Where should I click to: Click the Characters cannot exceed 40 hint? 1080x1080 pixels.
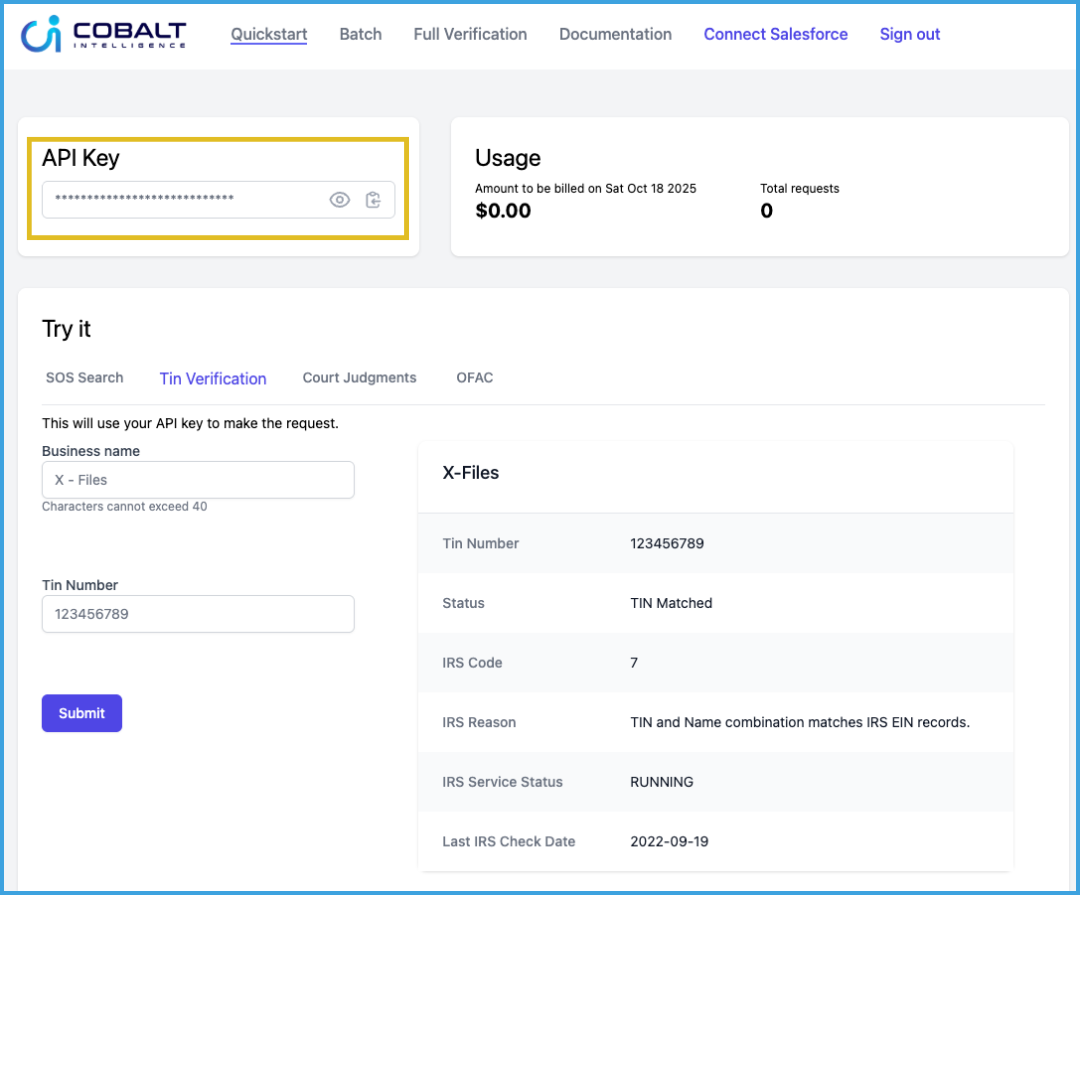pos(124,506)
